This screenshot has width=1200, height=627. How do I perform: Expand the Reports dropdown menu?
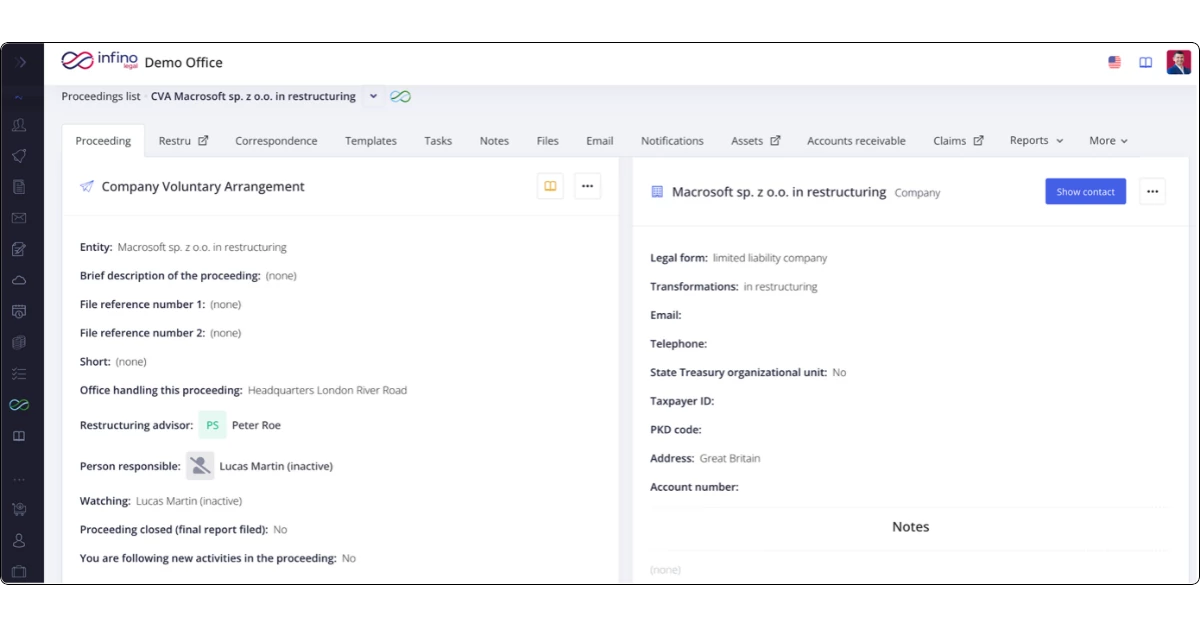pyautogui.click(x=1036, y=141)
